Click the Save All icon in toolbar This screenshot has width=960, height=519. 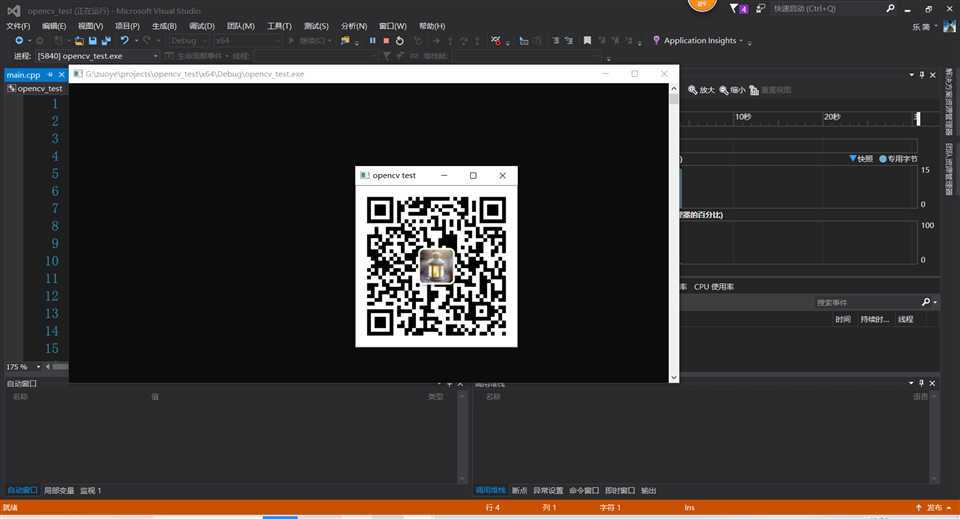point(105,41)
